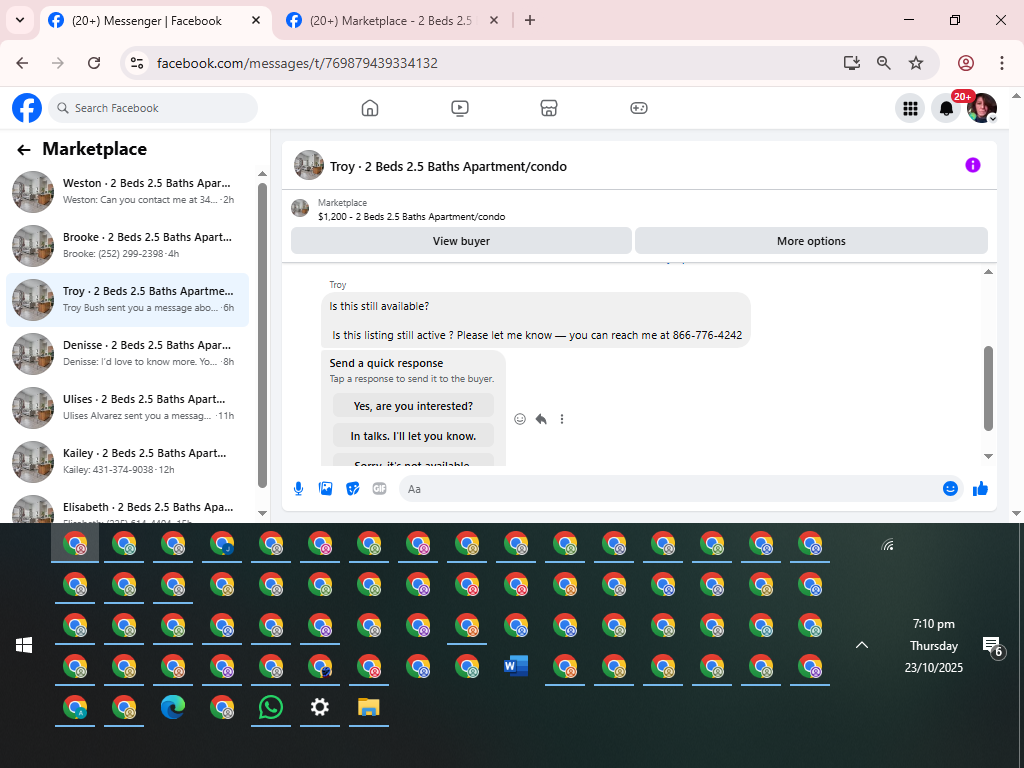This screenshot has width=1024, height=768.
Task: React to message with emoji icon
Action: 520,419
